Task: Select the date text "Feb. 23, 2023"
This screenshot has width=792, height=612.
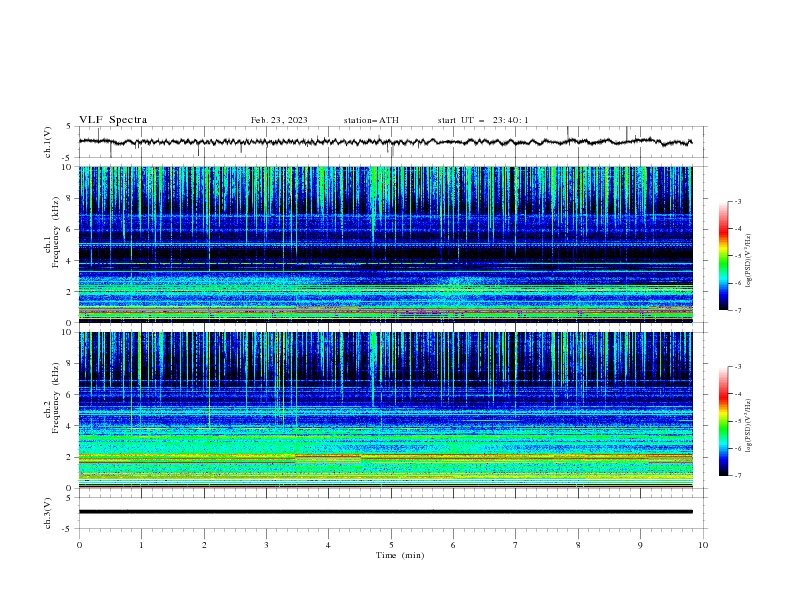Action: tap(279, 120)
